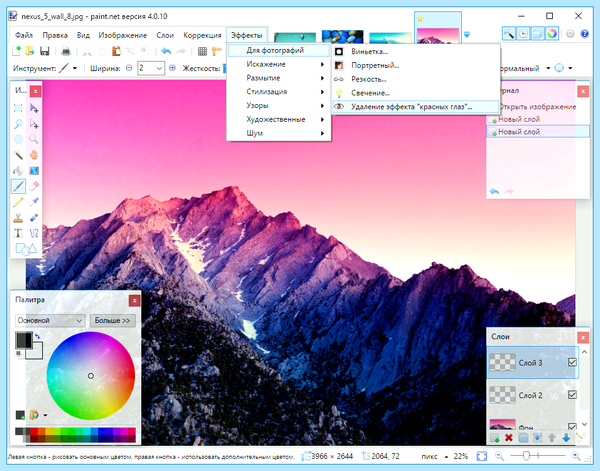This screenshot has width=600, height=471.
Task: Select the Magic Wand tool
Action: point(18,155)
